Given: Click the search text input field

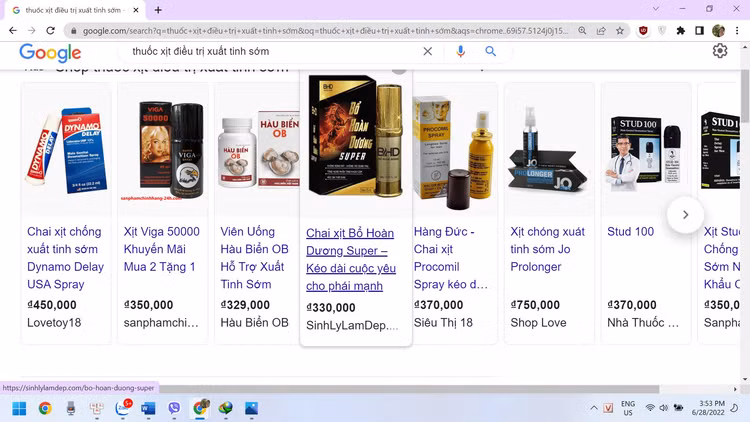Looking at the screenshot, I should click(270, 51).
